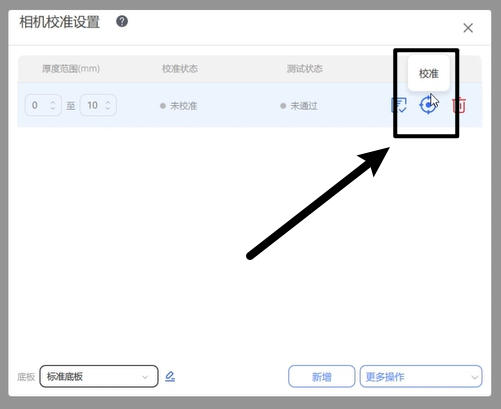Click the 测试状态 column header
Viewport: 501px width, 409px height.
[x=305, y=69]
